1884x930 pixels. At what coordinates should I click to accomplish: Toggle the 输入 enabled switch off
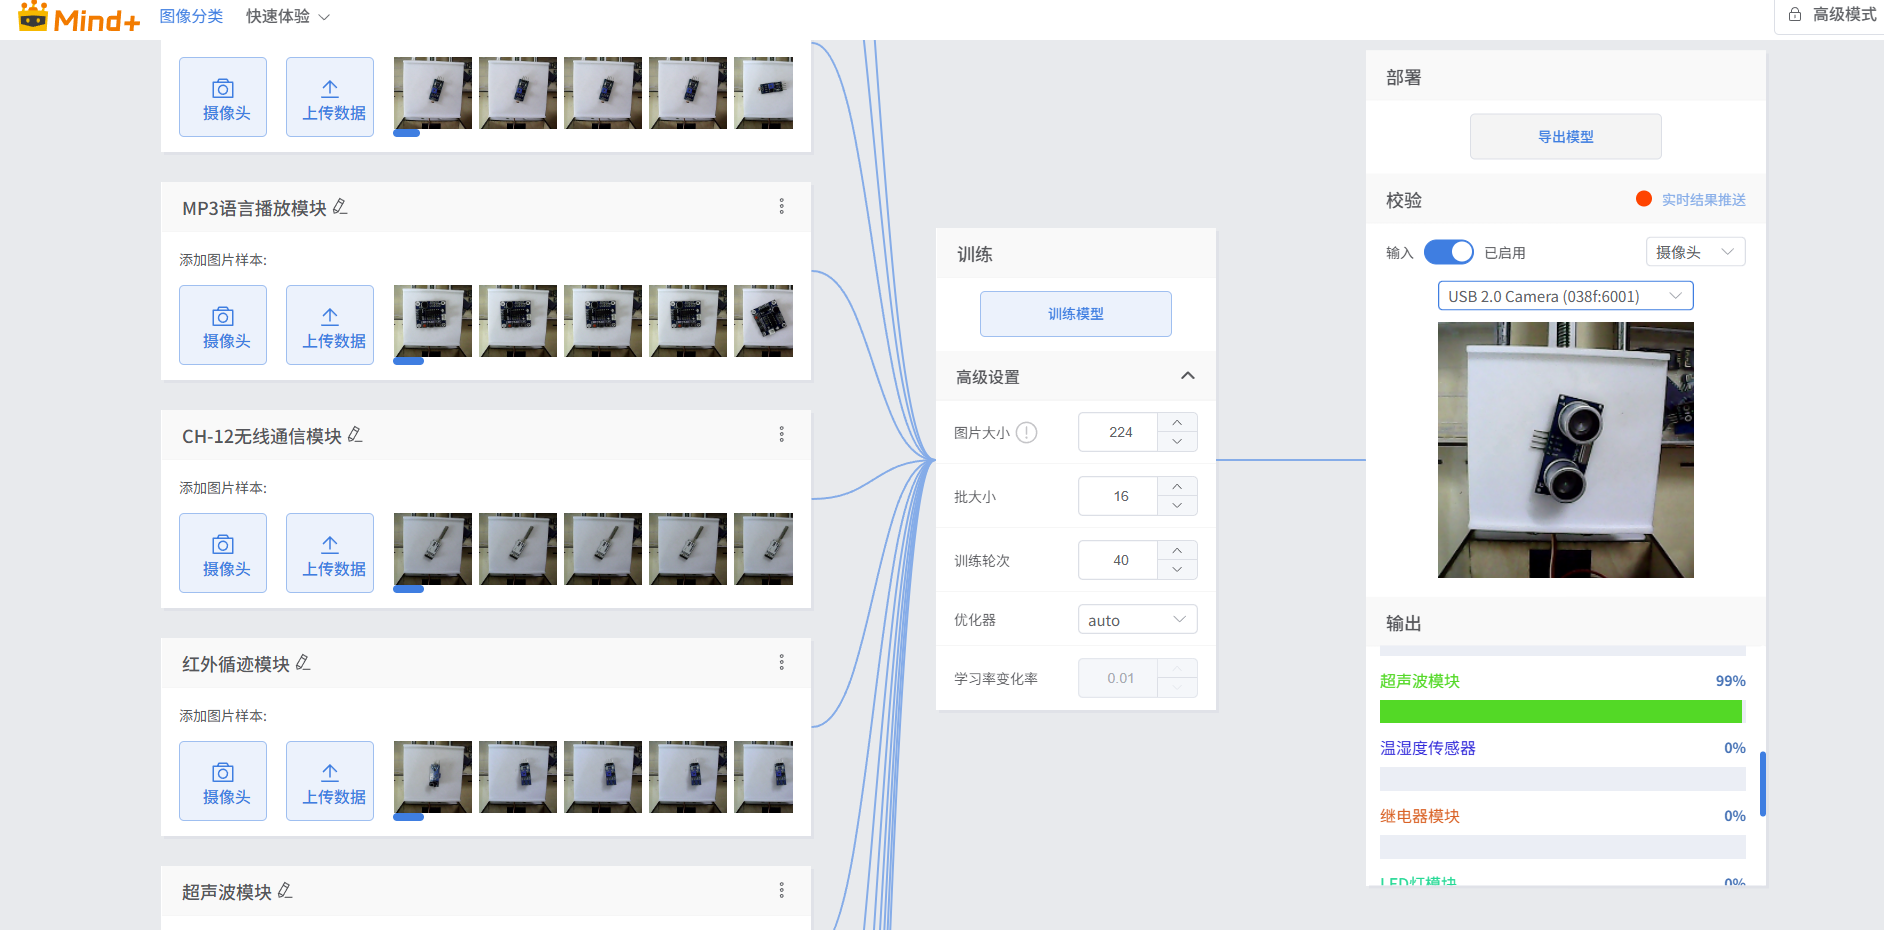pyautogui.click(x=1448, y=252)
